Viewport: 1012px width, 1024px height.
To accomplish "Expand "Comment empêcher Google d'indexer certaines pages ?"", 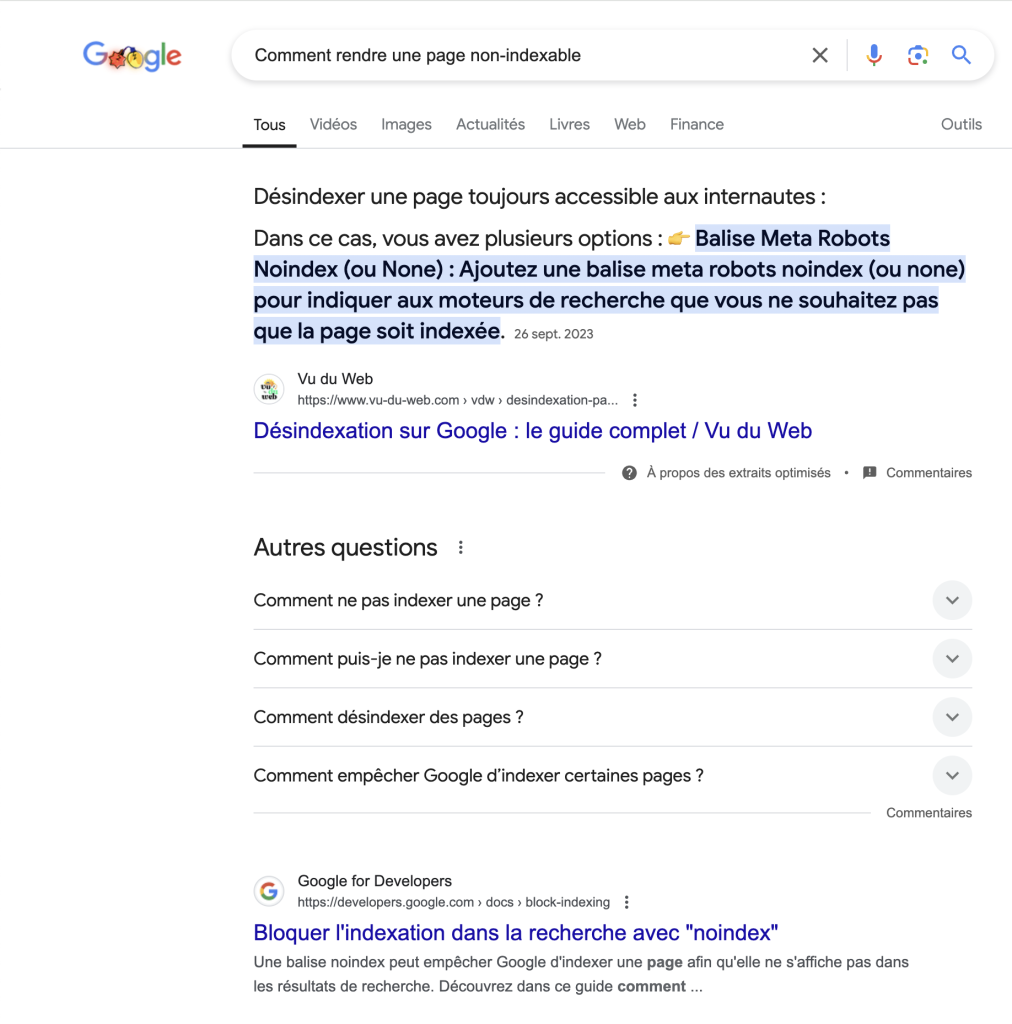I will click(612, 775).
